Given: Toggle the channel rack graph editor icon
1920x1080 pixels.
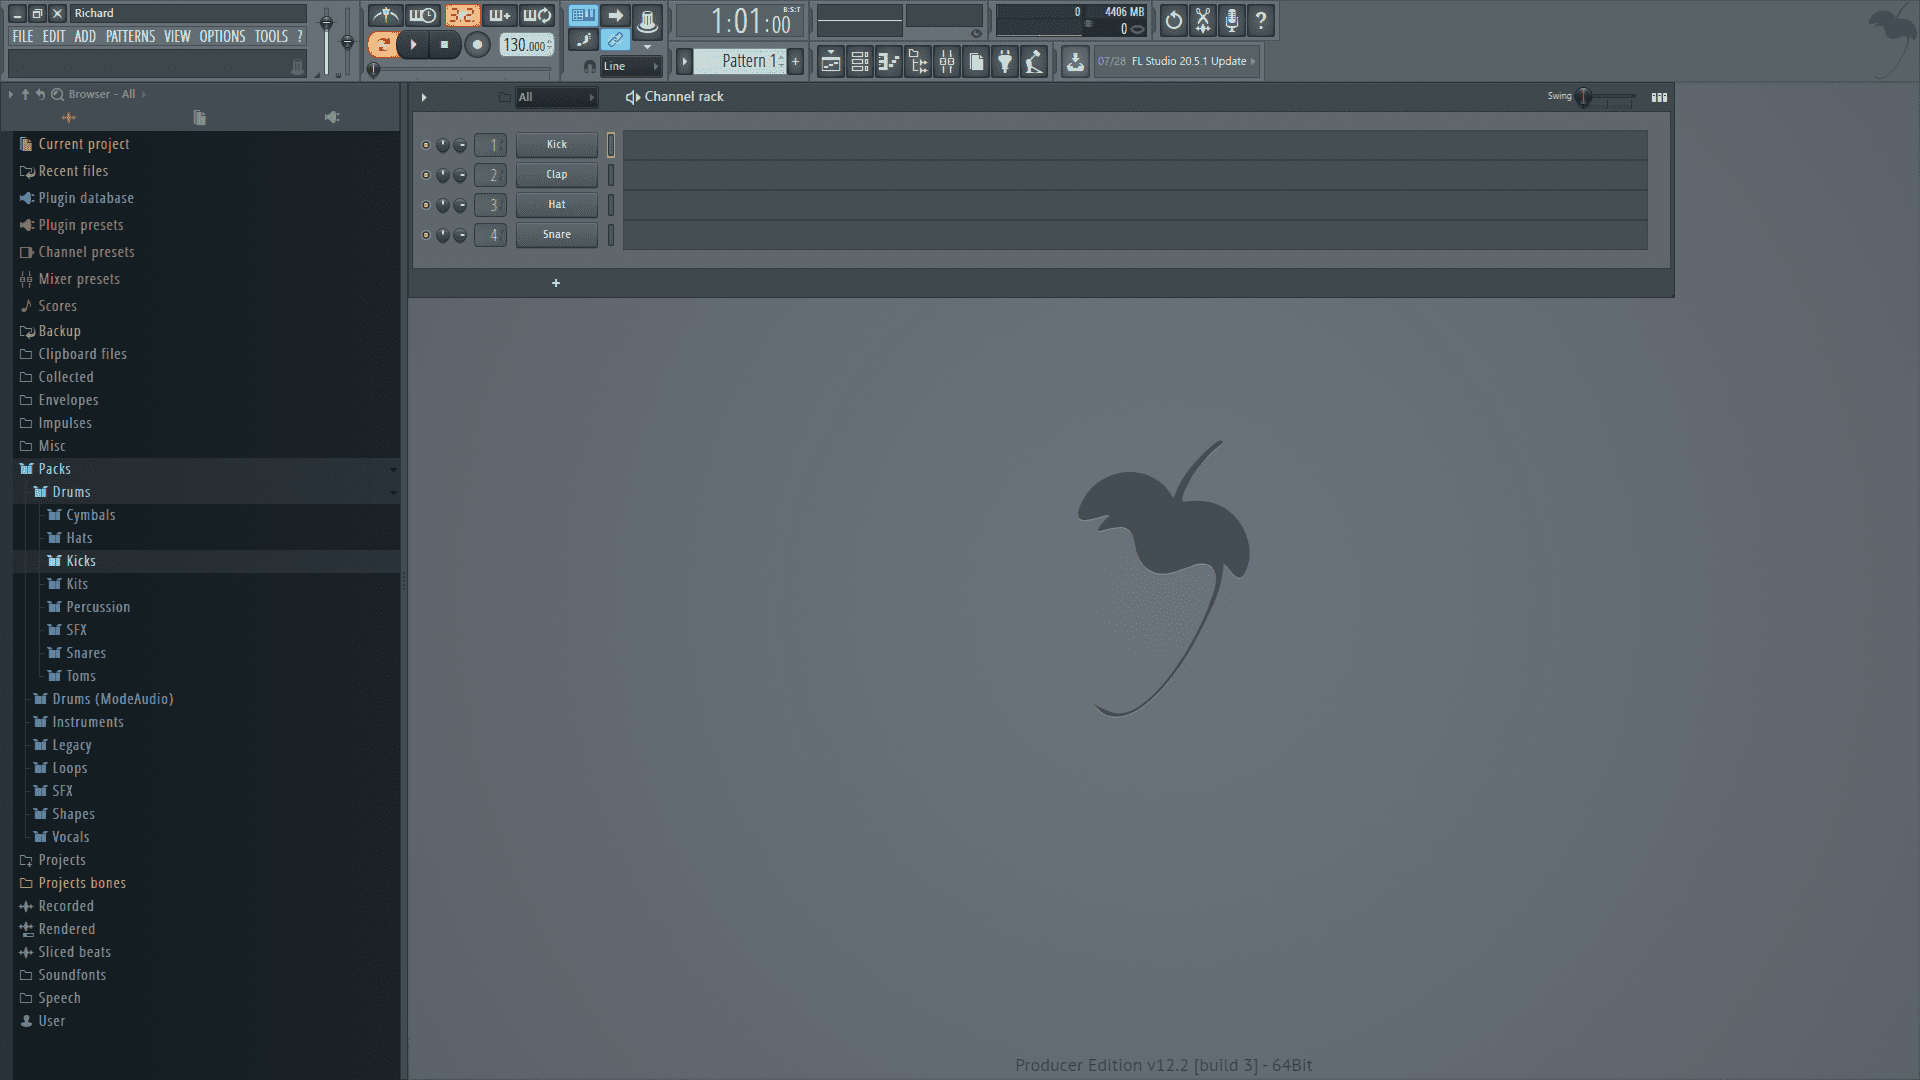Looking at the screenshot, I should point(1659,97).
